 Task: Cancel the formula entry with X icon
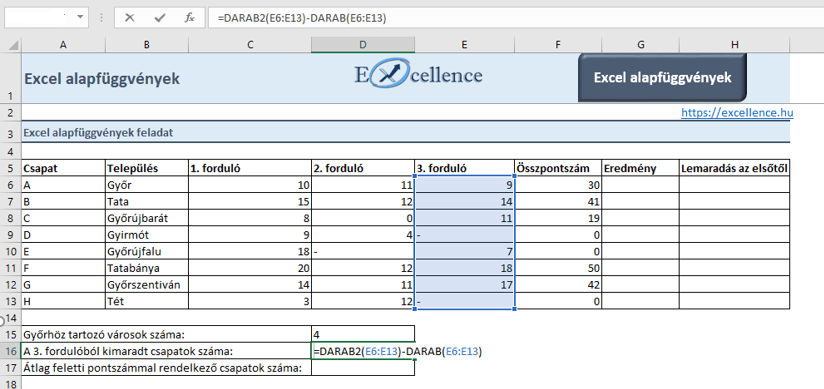pyautogui.click(x=129, y=17)
